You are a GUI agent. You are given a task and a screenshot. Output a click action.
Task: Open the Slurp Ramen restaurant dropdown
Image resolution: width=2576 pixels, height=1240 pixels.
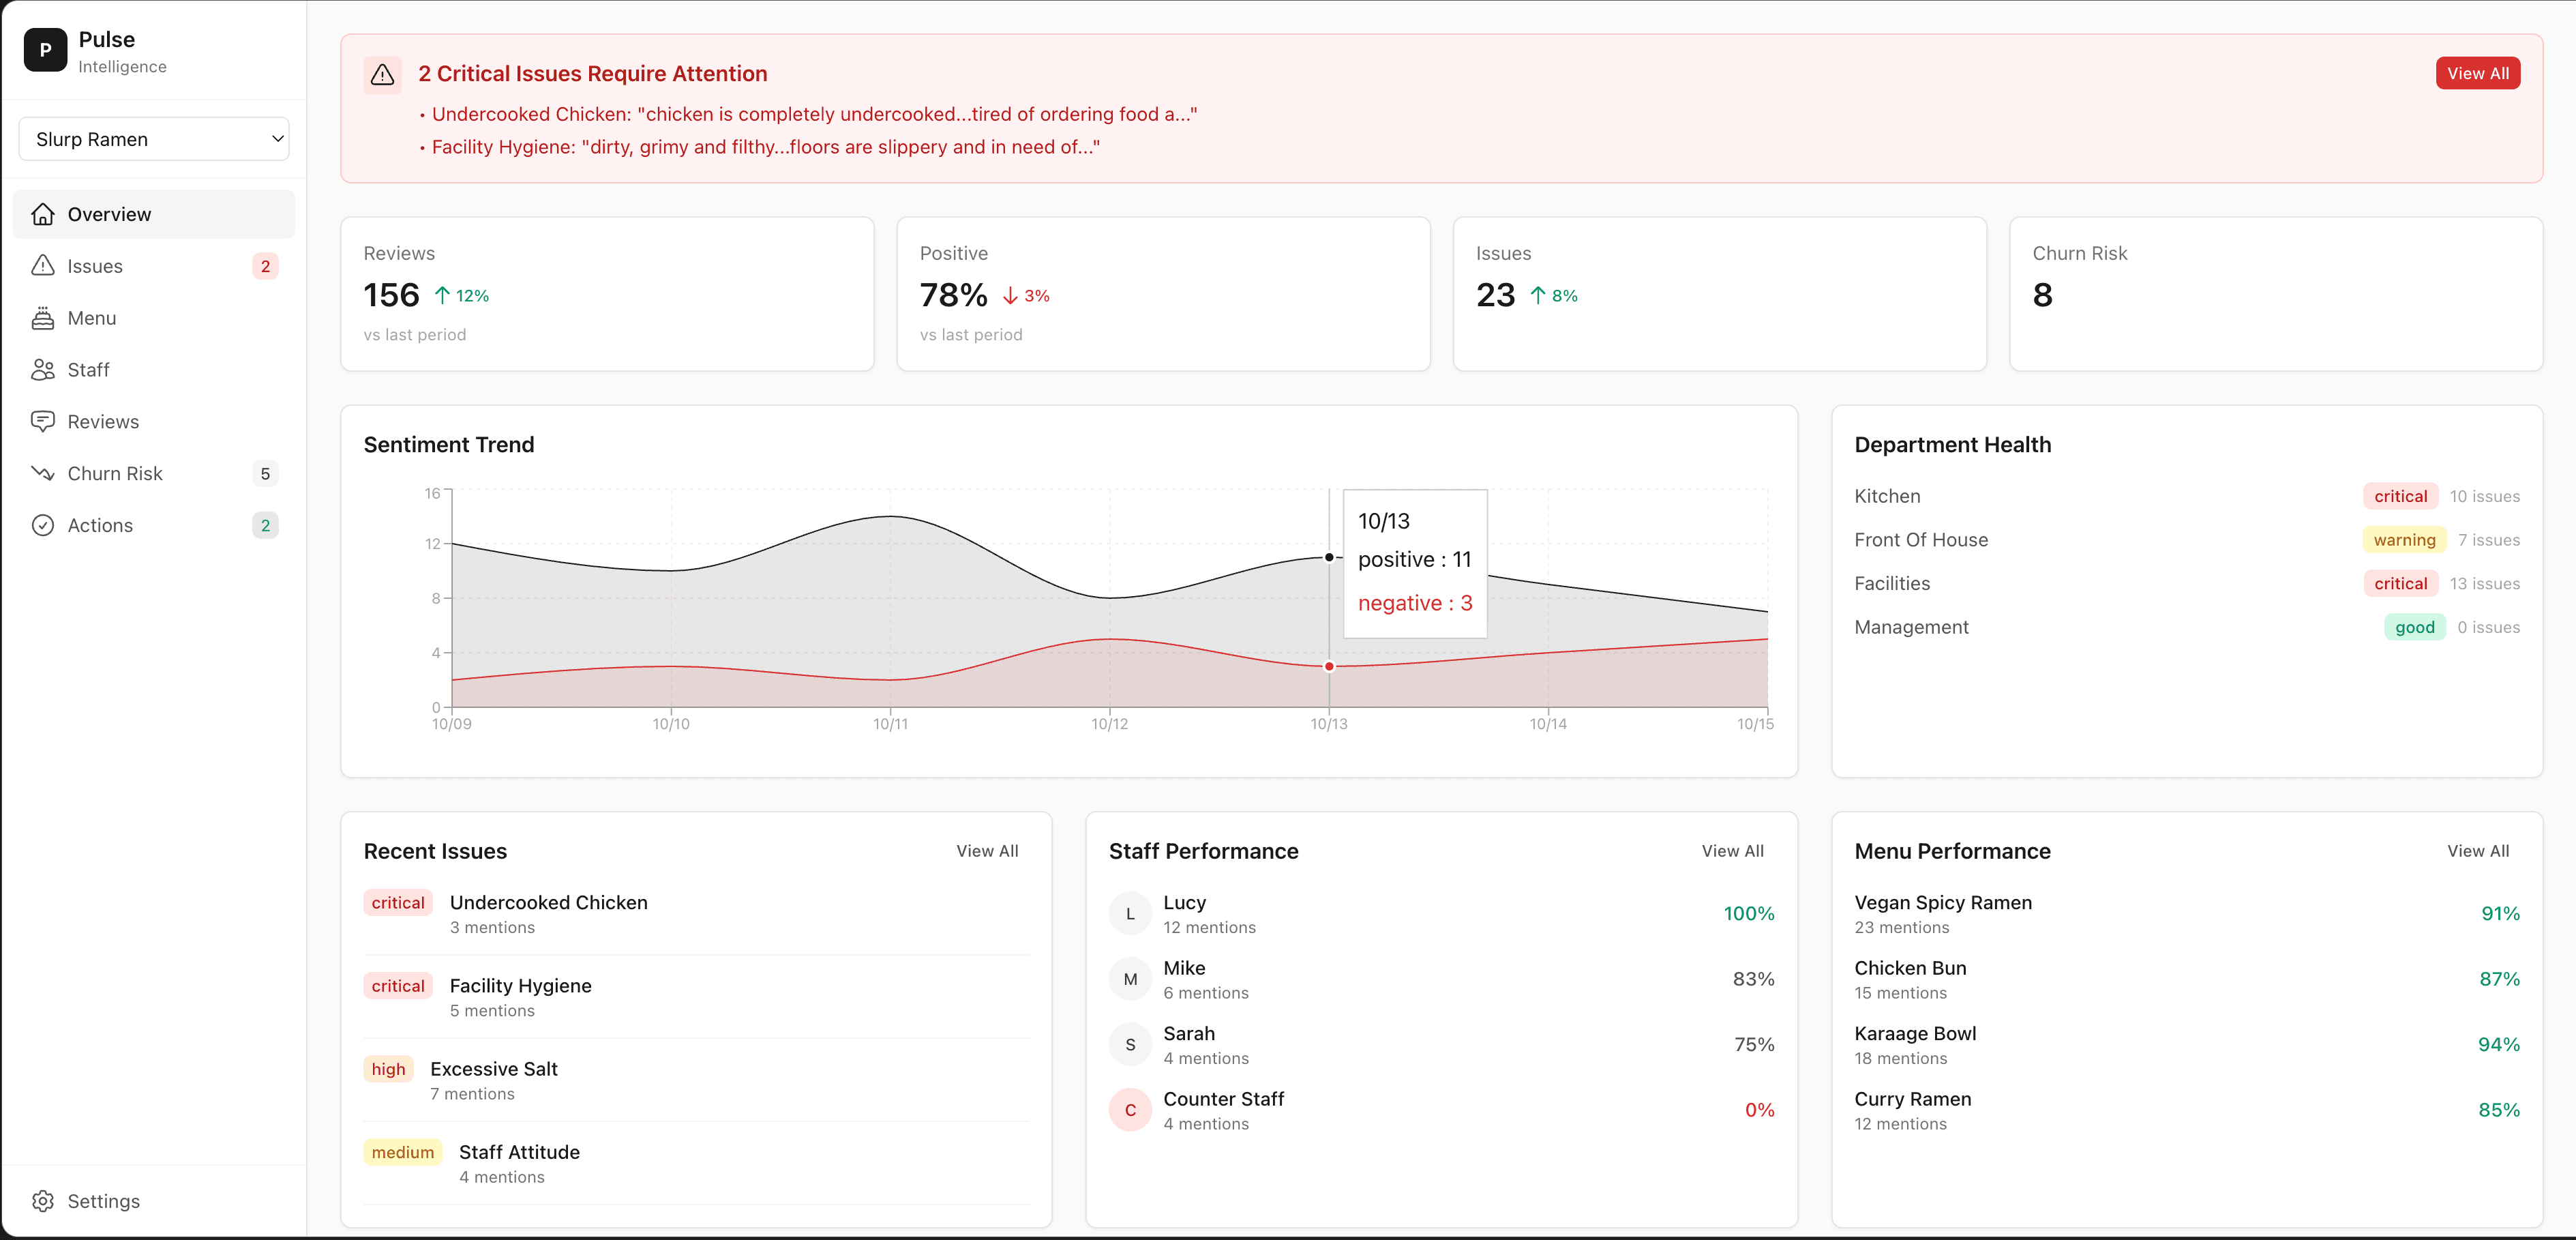(x=153, y=139)
